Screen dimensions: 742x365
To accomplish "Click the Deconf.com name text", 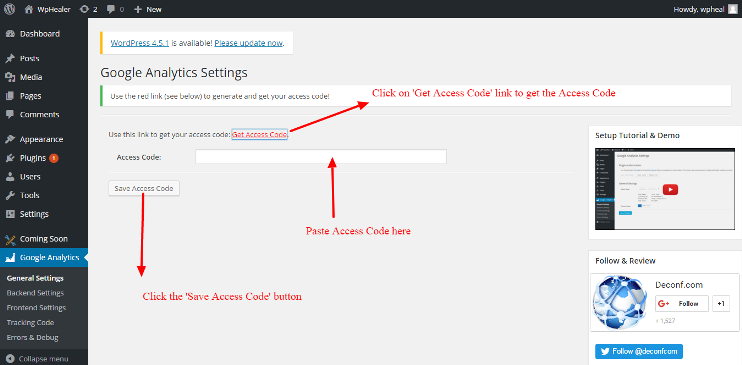I will coord(679,285).
